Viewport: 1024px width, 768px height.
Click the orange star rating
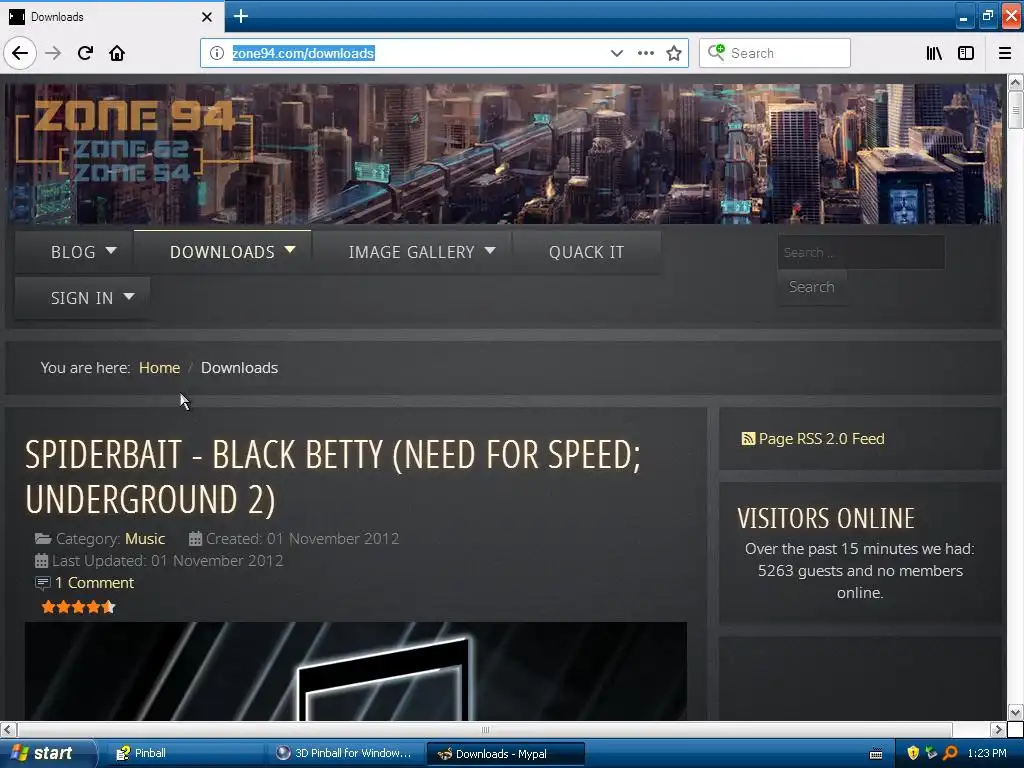point(78,607)
